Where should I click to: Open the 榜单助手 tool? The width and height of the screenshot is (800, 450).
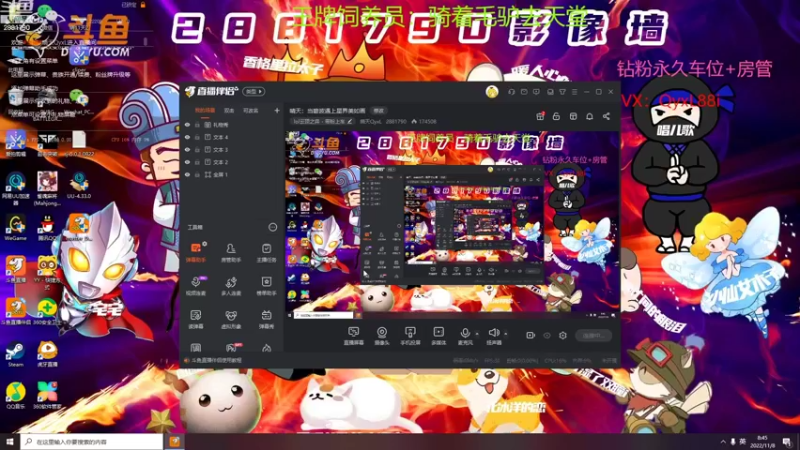click(x=266, y=286)
